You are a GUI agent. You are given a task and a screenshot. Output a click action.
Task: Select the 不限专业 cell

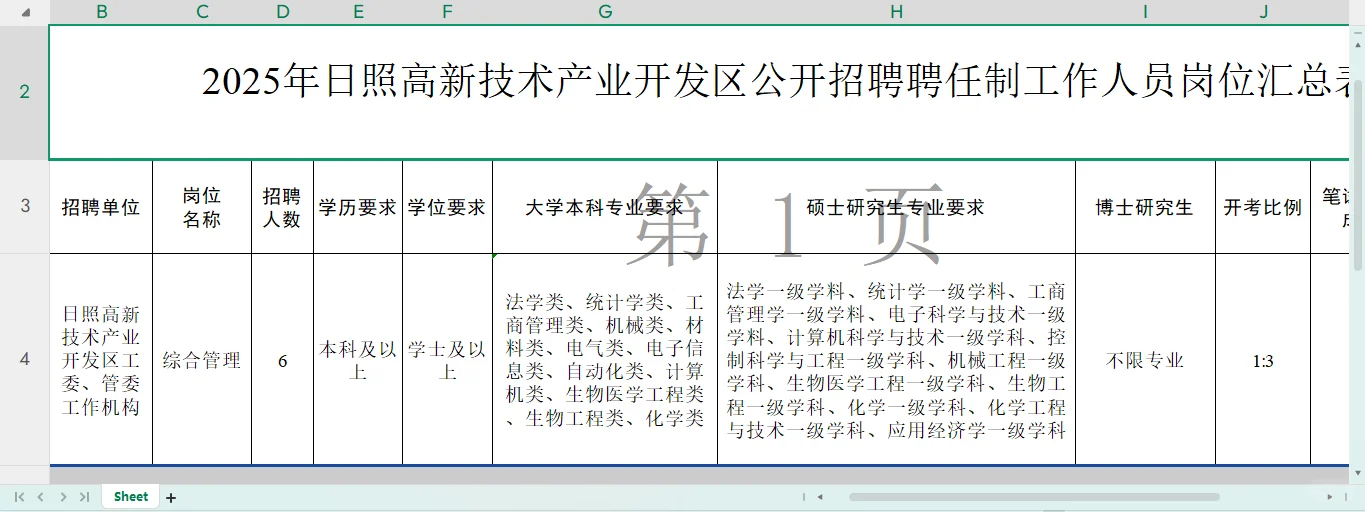tap(1145, 360)
